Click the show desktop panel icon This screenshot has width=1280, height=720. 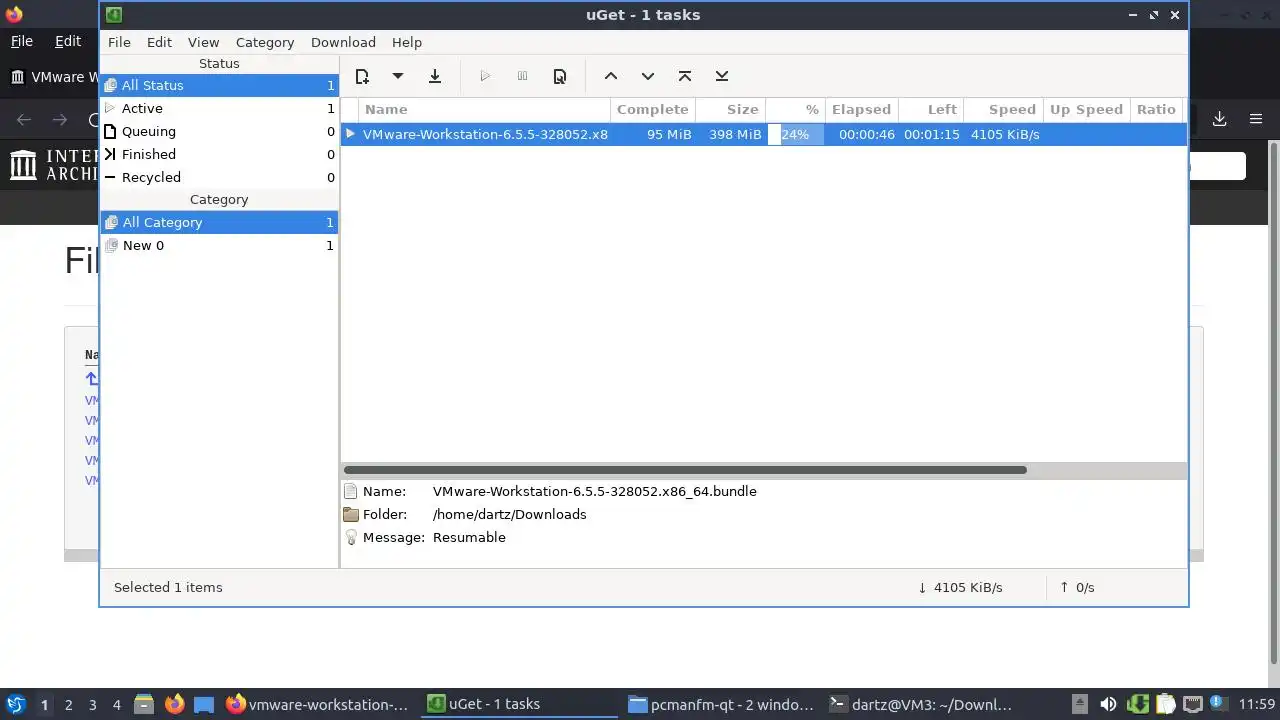[204, 704]
